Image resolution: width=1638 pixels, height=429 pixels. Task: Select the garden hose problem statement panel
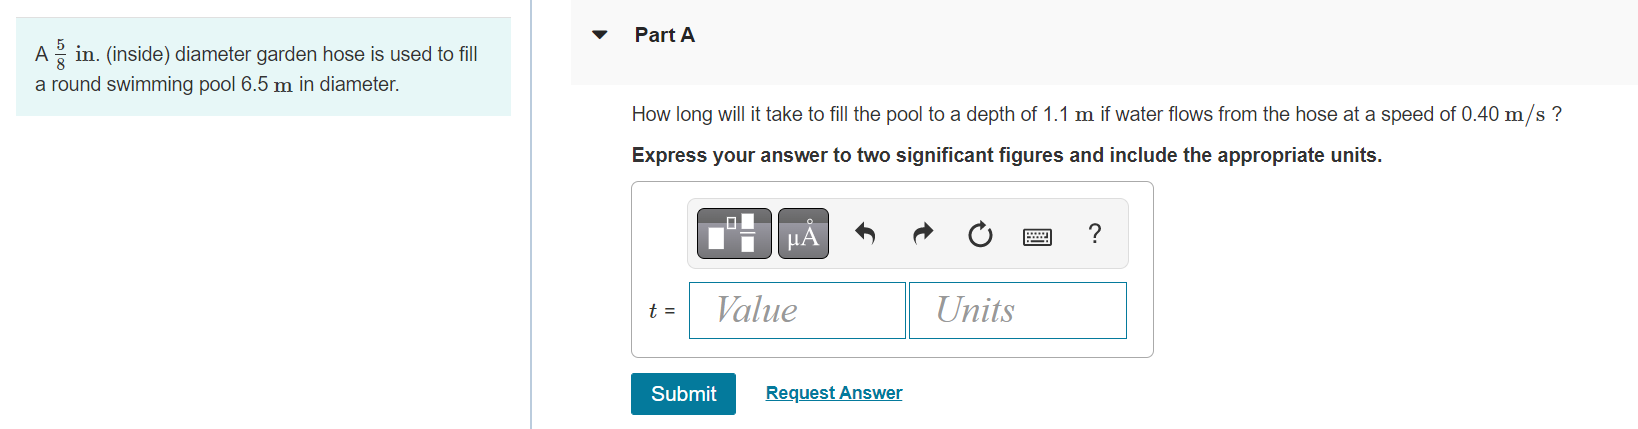click(263, 67)
